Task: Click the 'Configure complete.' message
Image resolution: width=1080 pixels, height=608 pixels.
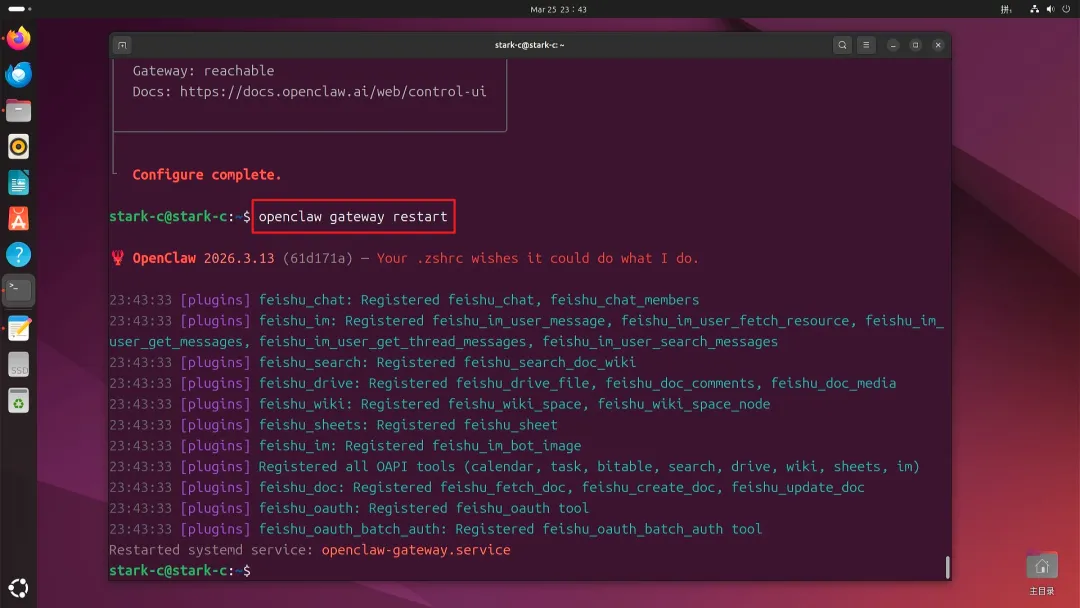Action: coord(207,175)
